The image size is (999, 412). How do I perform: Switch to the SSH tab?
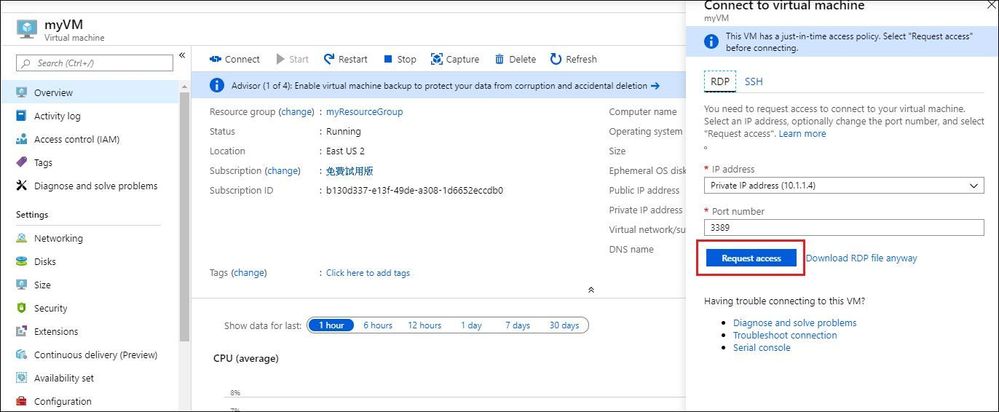753,82
